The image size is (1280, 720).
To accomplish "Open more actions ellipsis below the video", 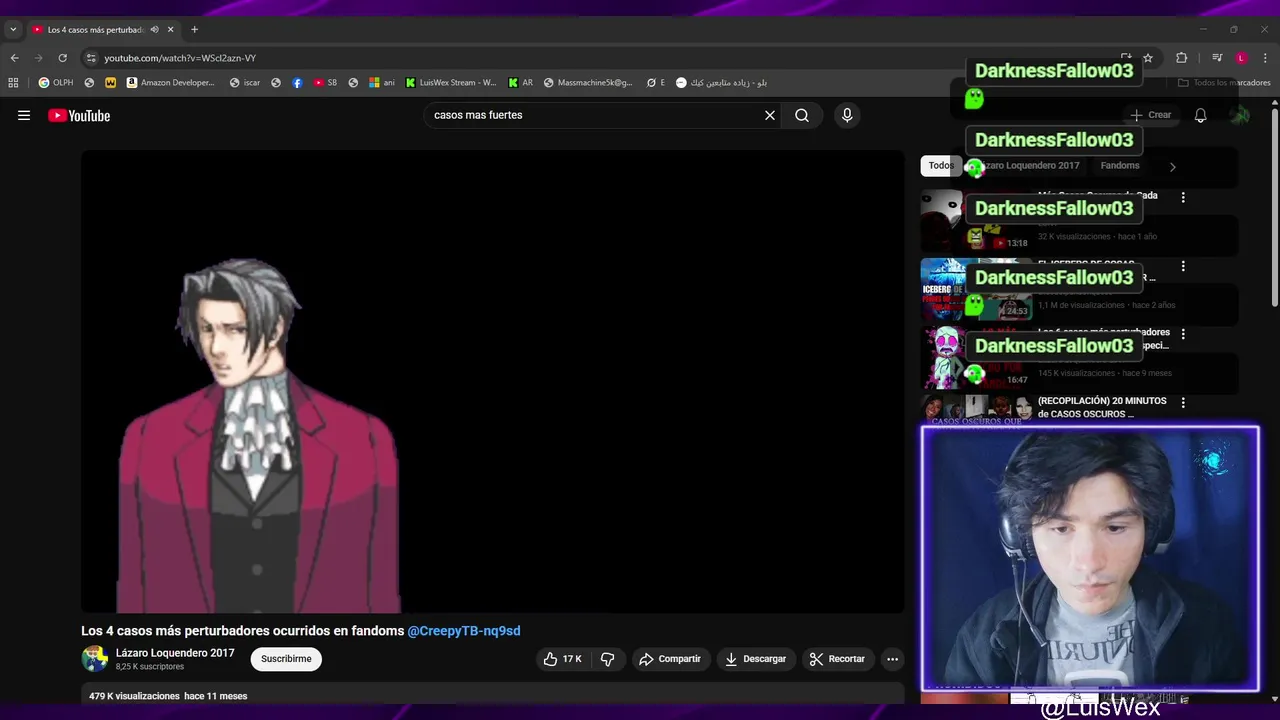I will pyautogui.click(x=892, y=659).
